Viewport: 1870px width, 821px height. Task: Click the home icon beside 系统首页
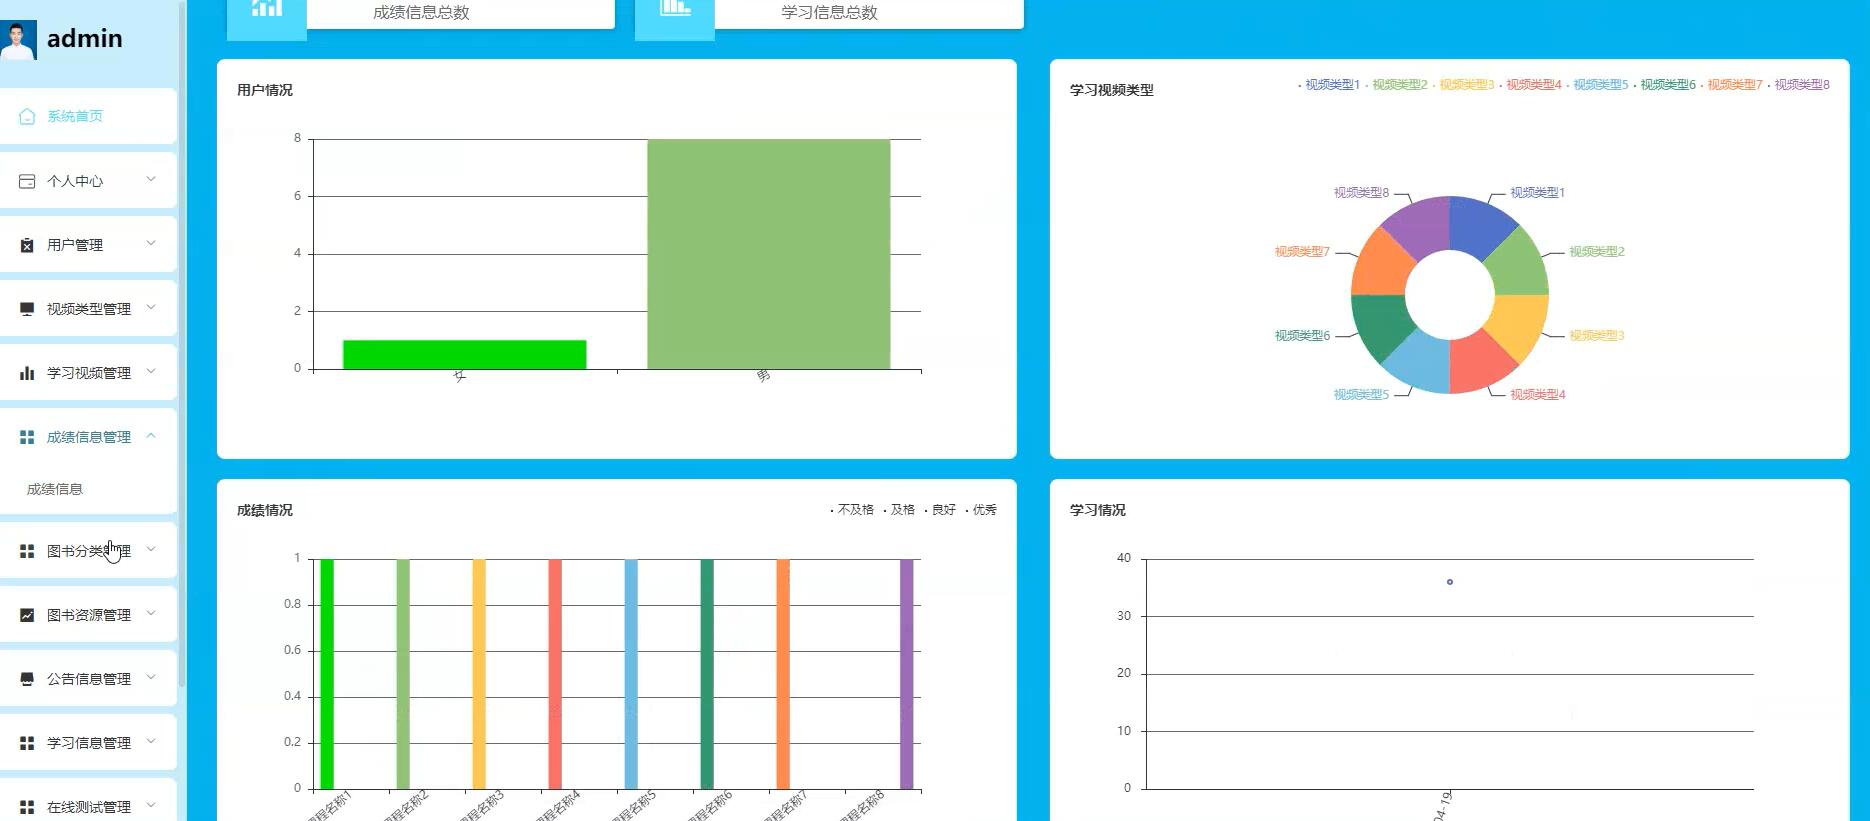pyautogui.click(x=27, y=116)
